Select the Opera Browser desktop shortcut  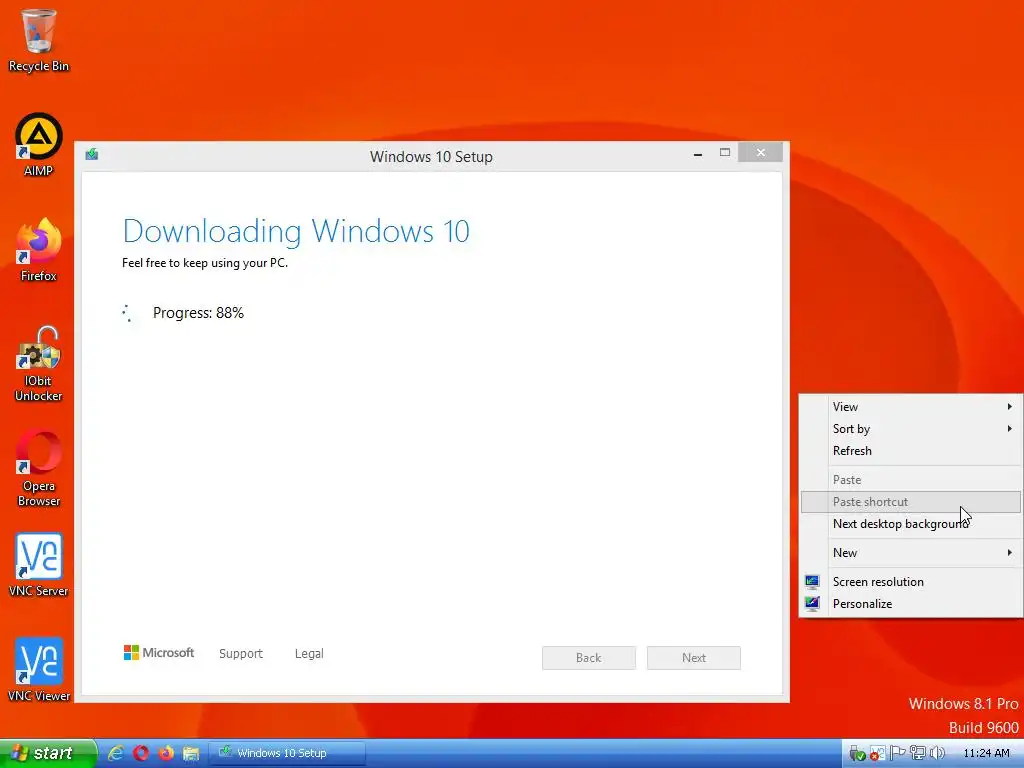coord(38,468)
